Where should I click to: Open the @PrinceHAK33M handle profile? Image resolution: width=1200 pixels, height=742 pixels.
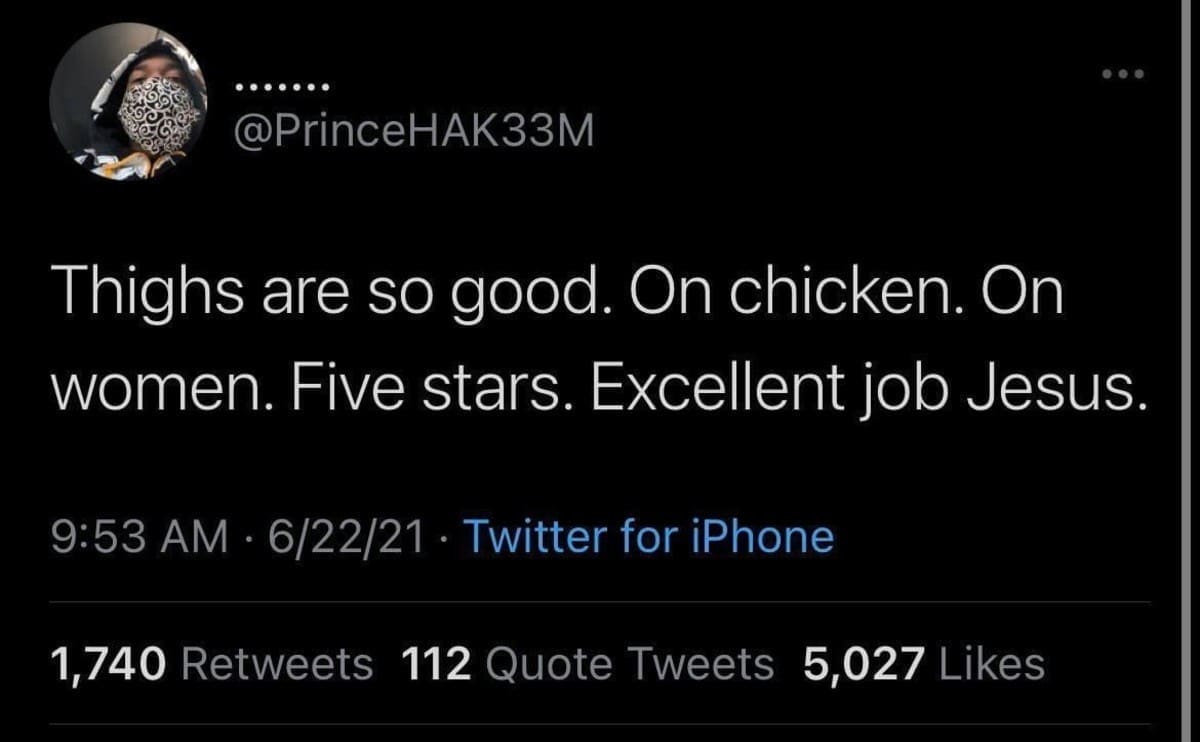tap(413, 130)
